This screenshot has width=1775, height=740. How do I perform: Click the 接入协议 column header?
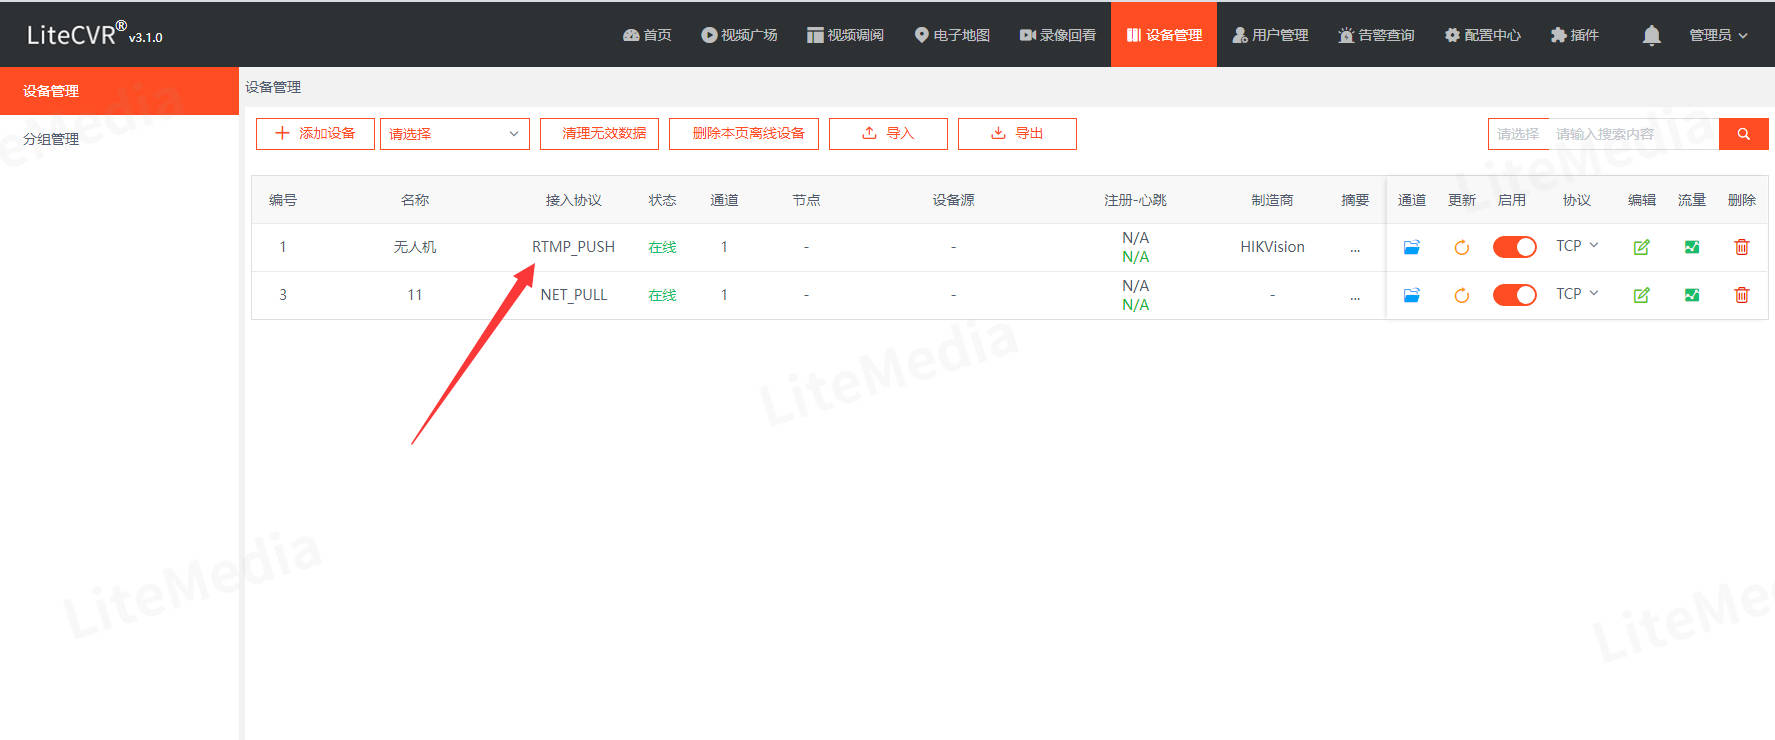[573, 200]
